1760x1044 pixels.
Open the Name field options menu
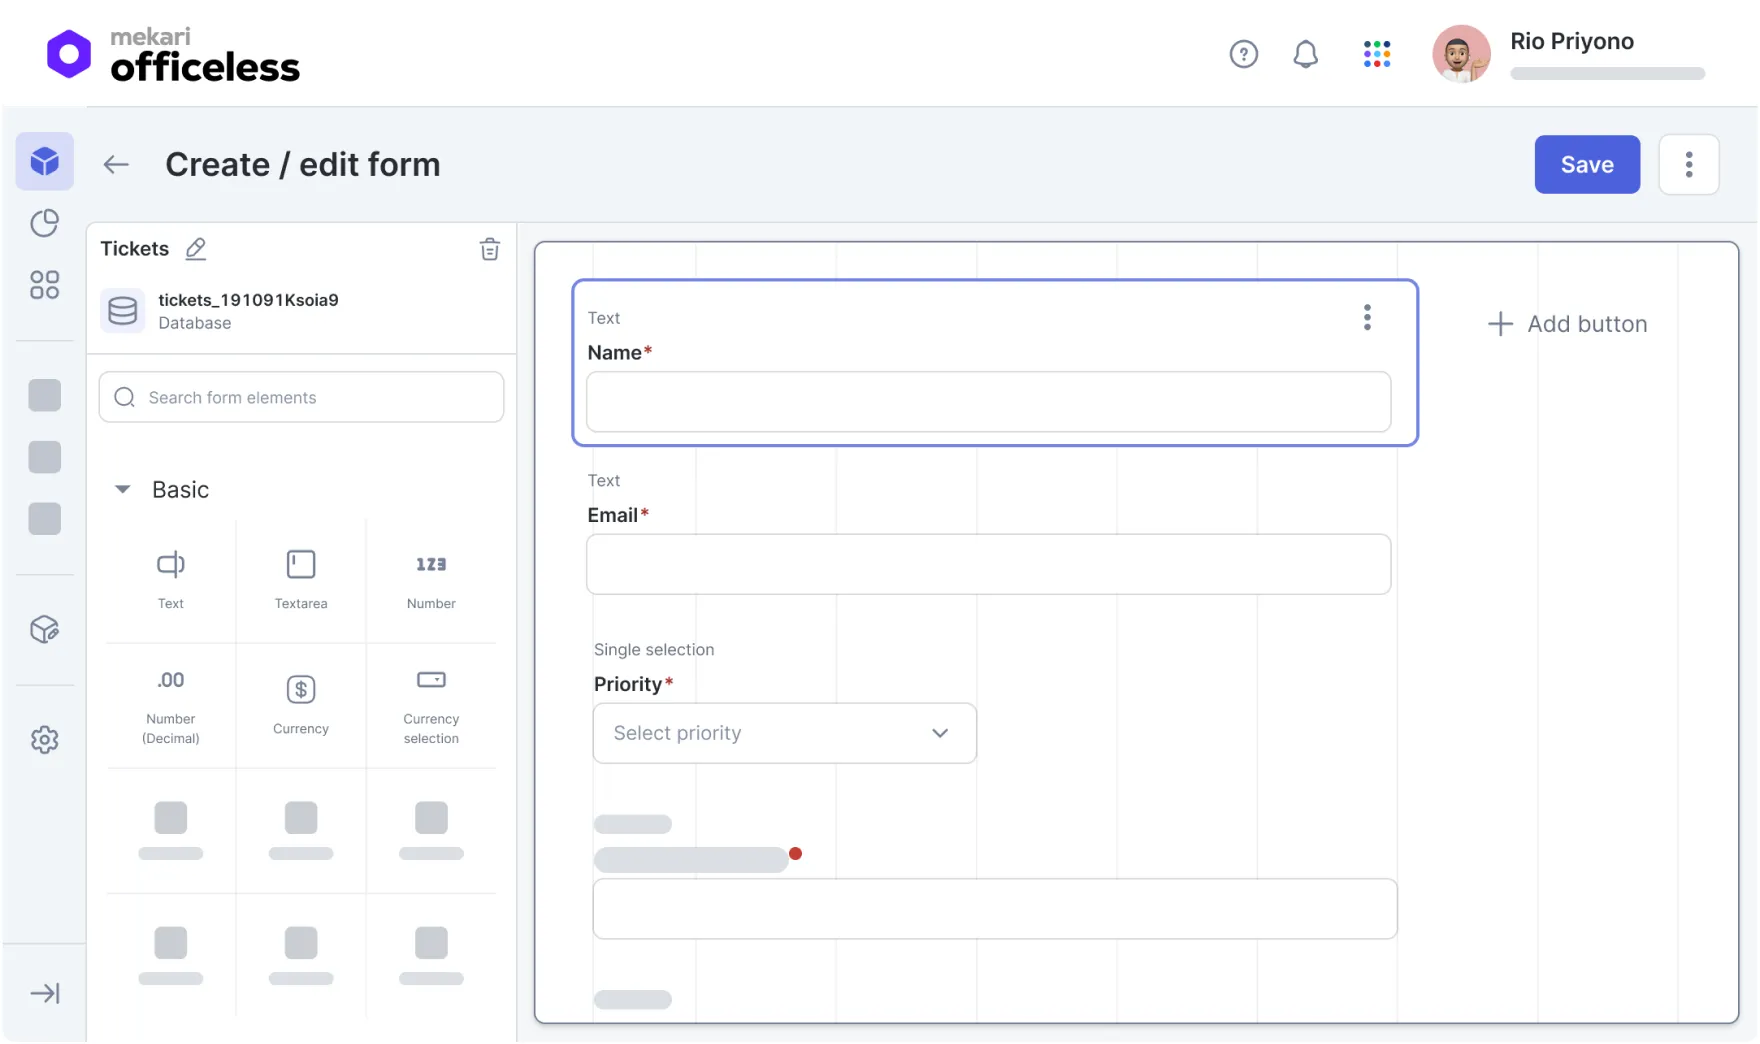coord(1367,318)
